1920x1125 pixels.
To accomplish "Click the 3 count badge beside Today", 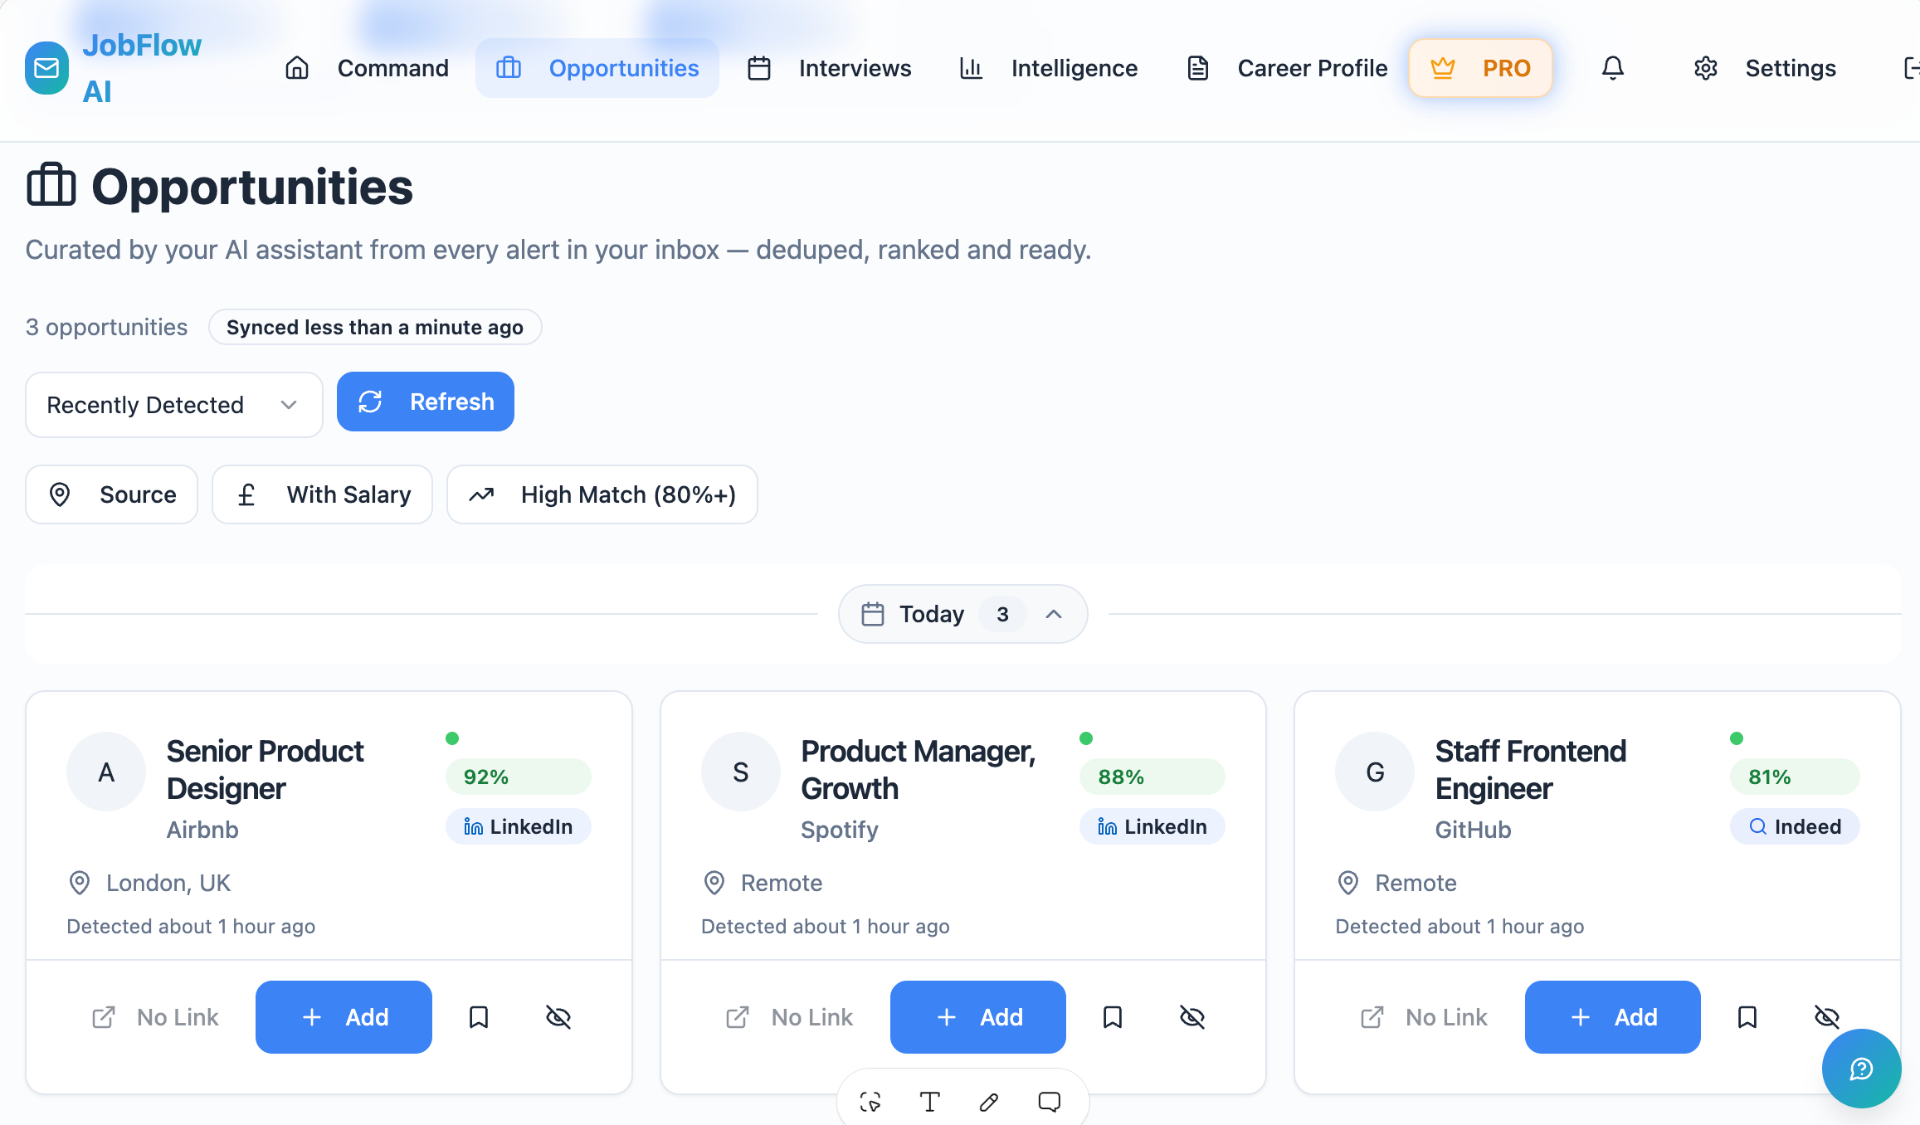I will [1002, 614].
